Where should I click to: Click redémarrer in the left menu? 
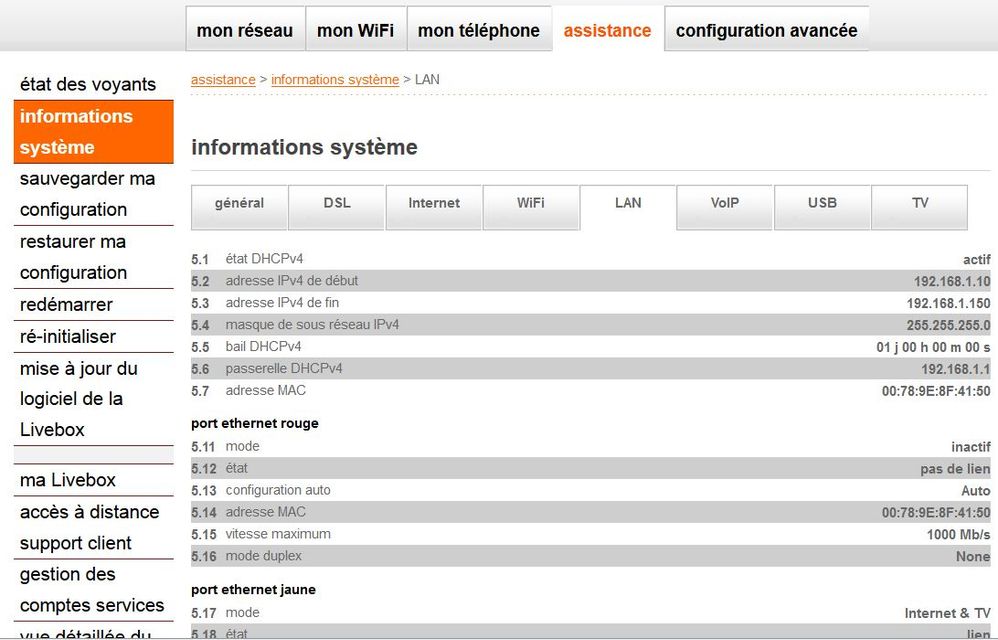(66, 305)
